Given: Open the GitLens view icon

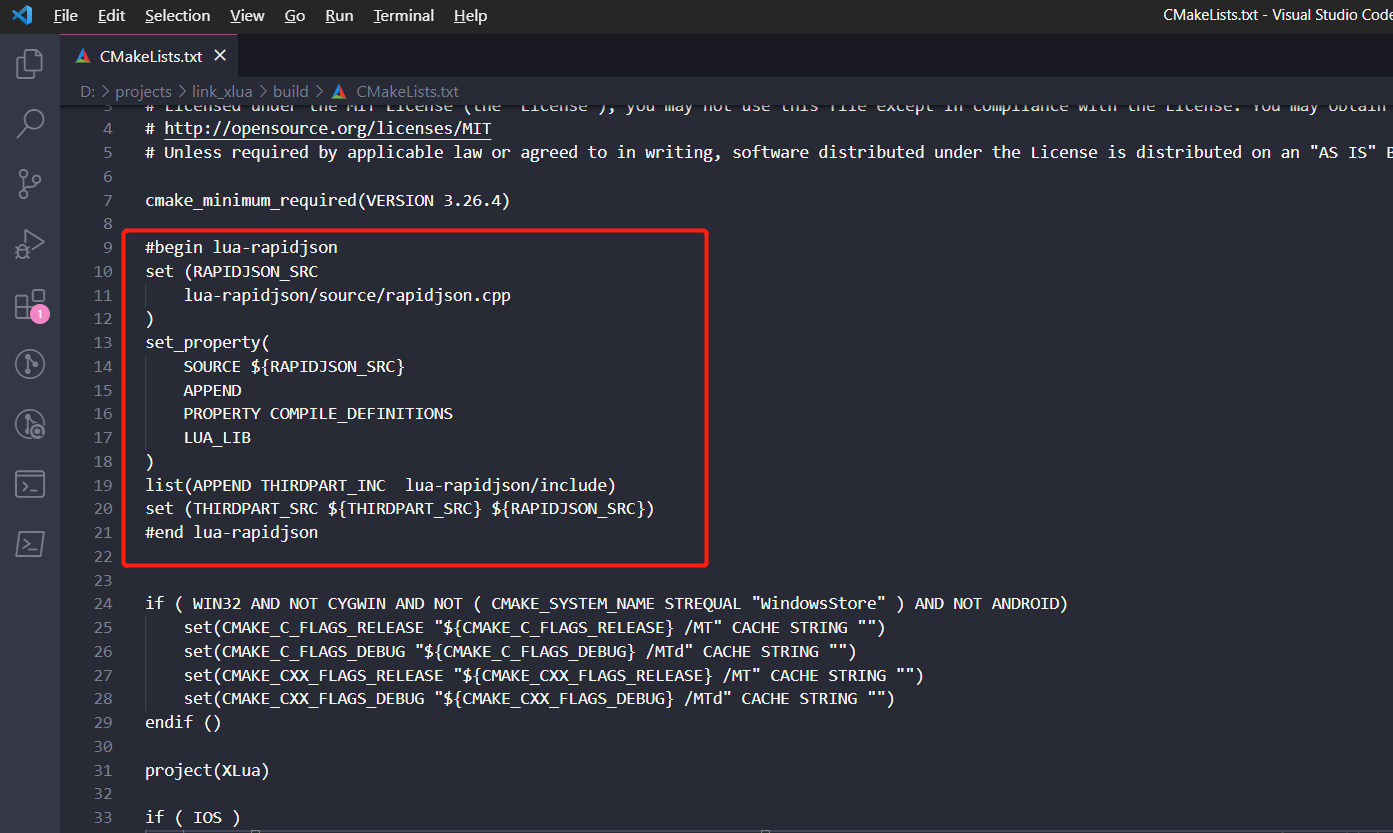Looking at the screenshot, I should pyautogui.click(x=30, y=364).
